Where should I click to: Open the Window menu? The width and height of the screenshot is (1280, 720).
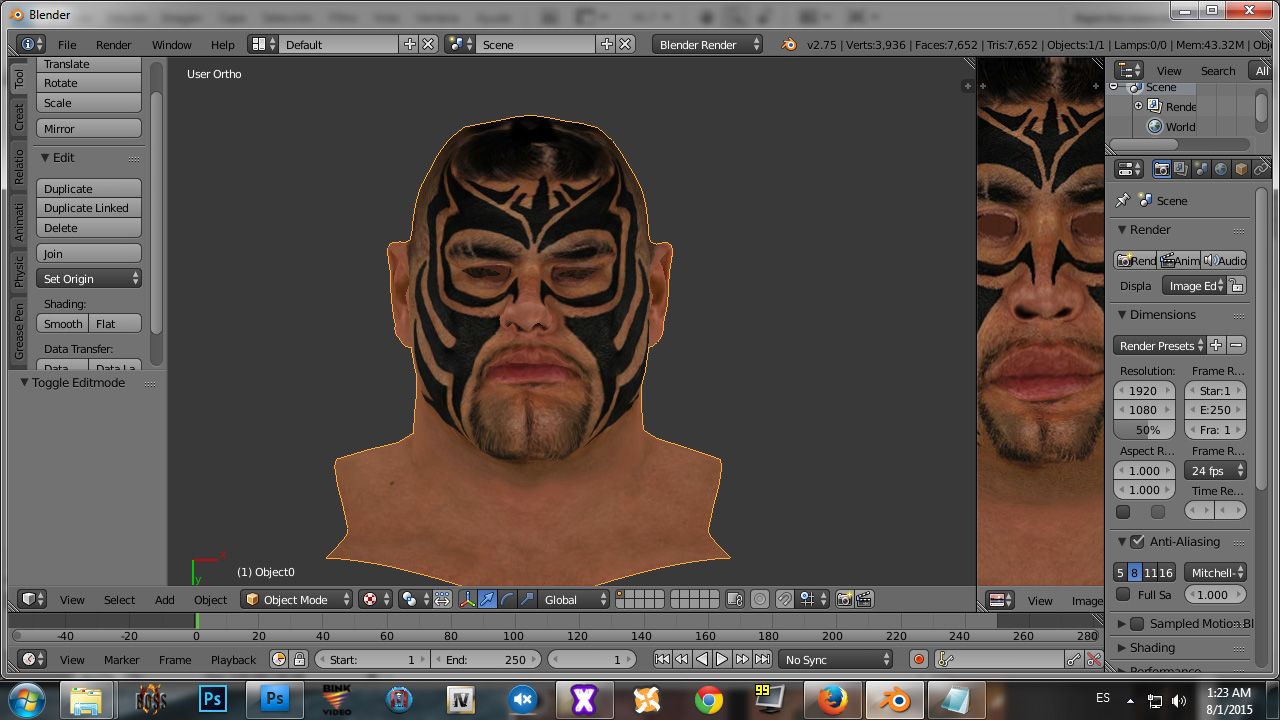(172, 45)
